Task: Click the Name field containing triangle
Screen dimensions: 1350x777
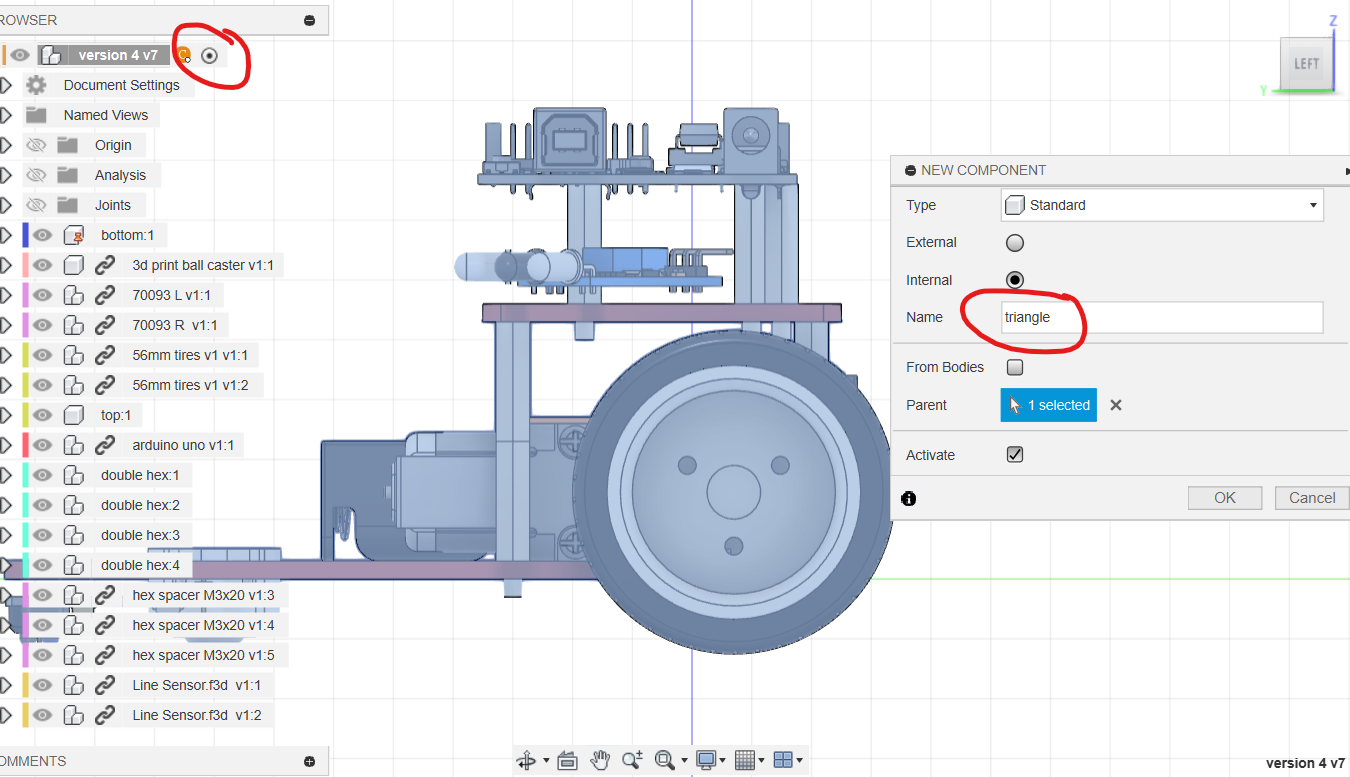Action: tap(1162, 317)
